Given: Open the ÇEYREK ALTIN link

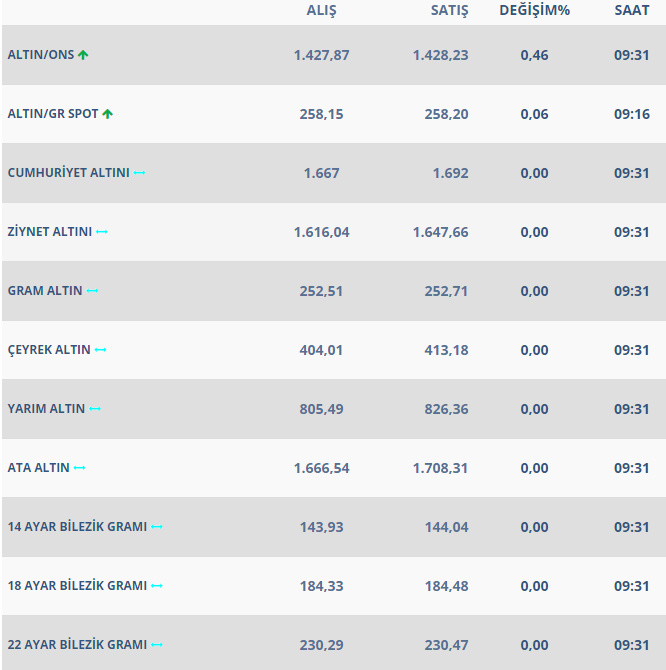Looking at the screenshot, I should coord(49,350).
